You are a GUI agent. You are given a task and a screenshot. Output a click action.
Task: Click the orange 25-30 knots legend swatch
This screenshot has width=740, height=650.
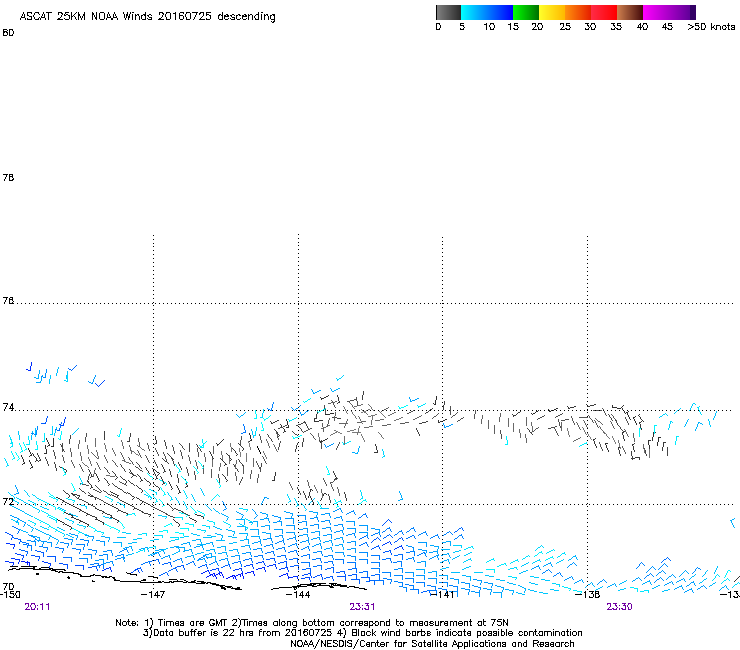click(x=578, y=12)
